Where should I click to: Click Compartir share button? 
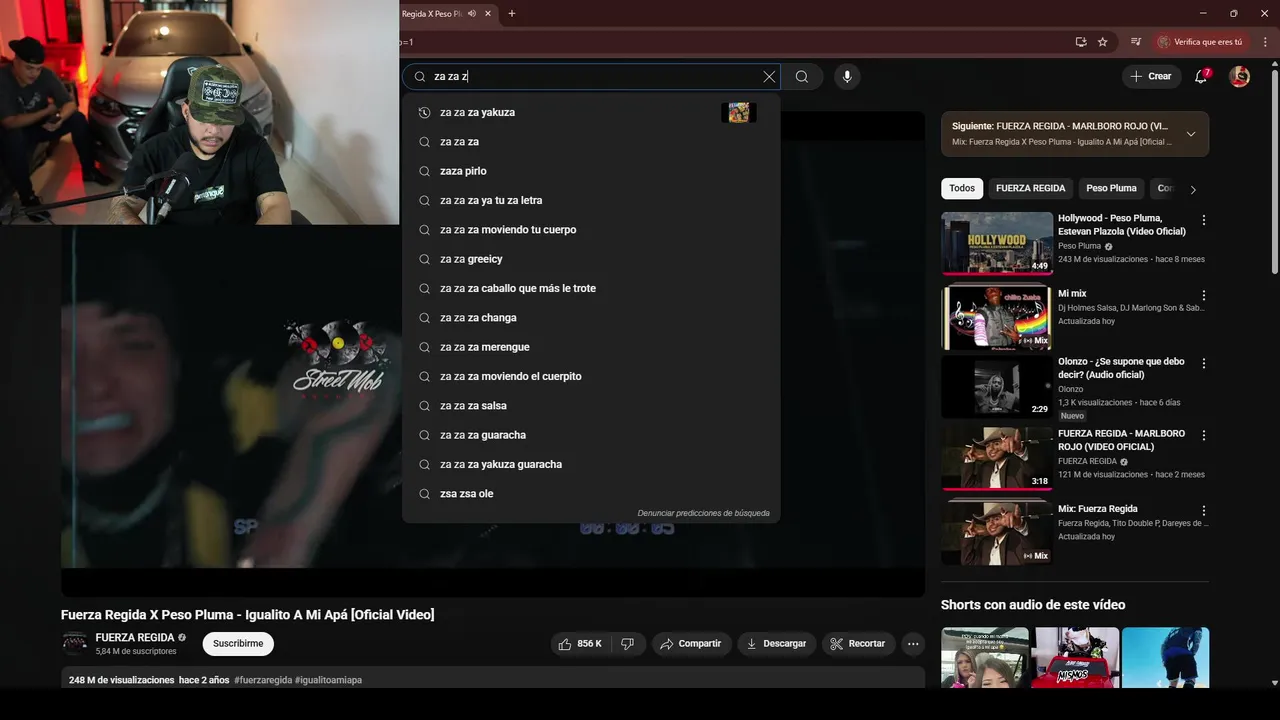coord(691,644)
